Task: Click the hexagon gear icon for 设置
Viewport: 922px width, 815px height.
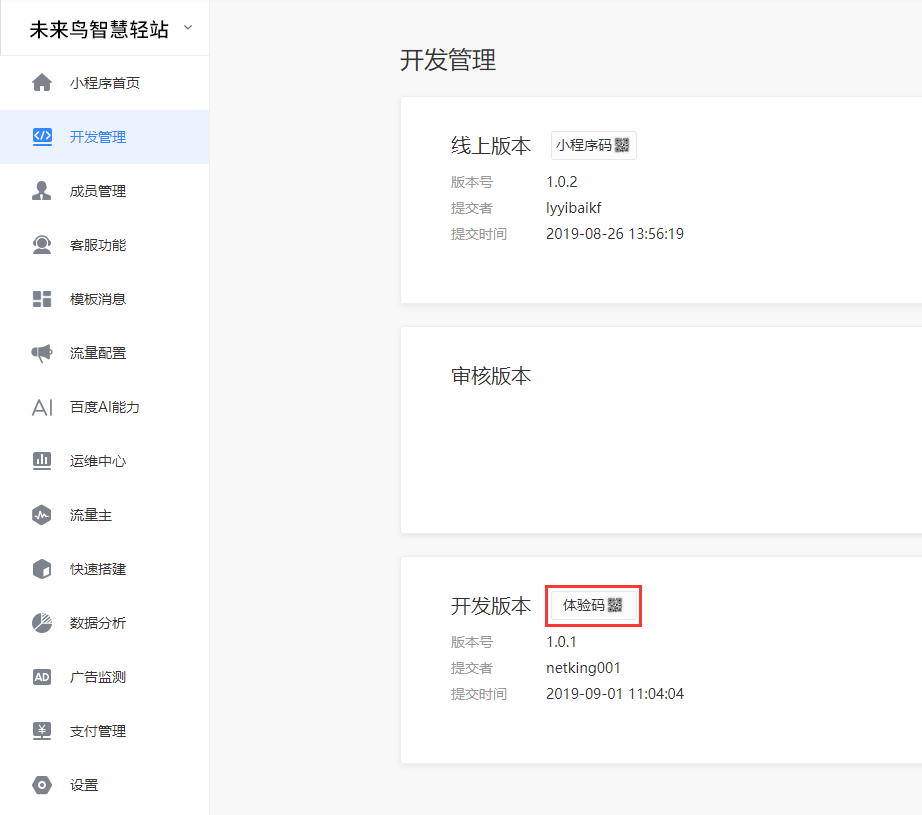Action: pos(42,785)
